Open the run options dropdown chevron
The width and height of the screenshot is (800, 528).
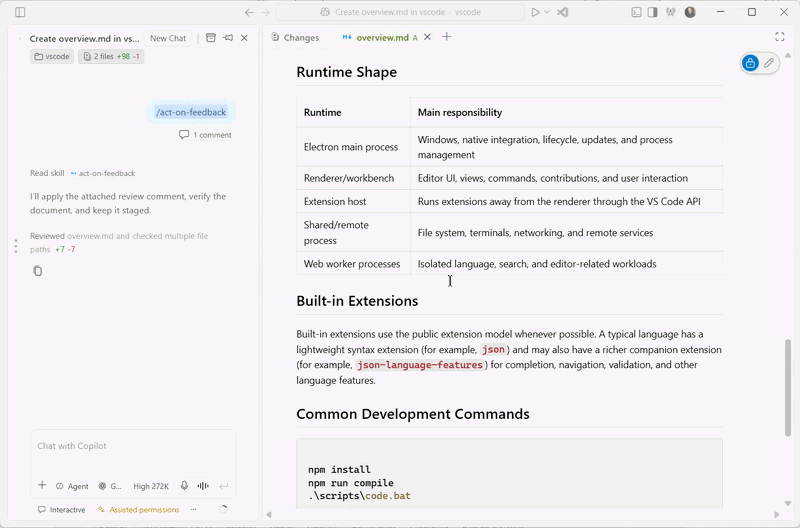tap(547, 12)
